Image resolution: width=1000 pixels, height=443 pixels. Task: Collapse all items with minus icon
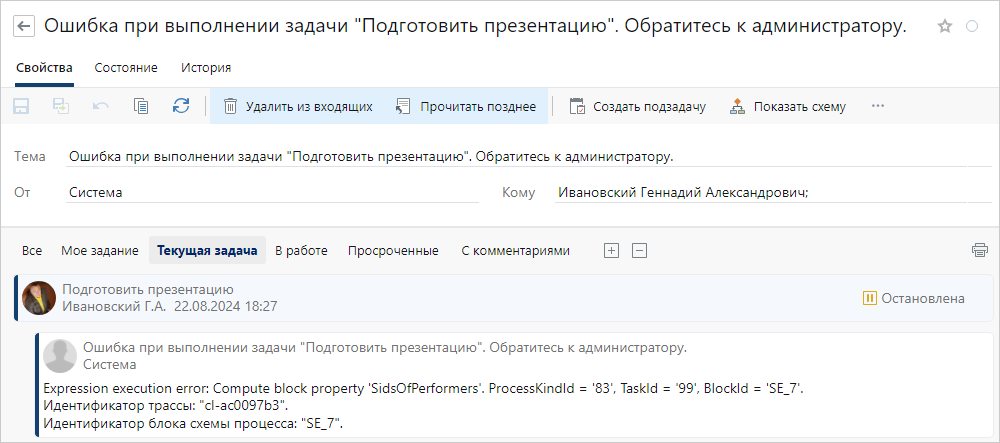click(639, 251)
